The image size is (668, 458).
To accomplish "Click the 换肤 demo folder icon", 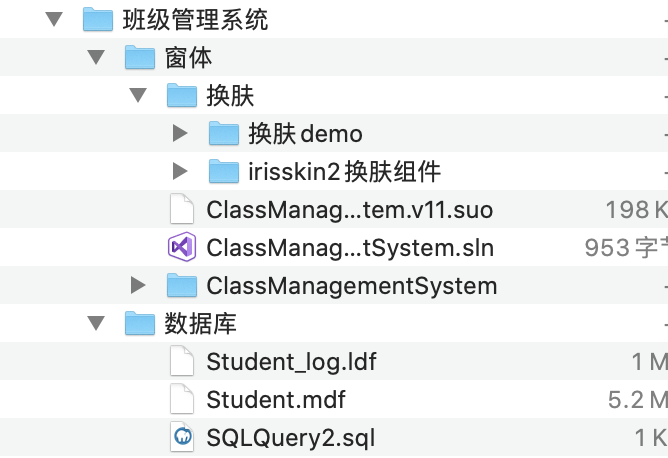I will tap(224, 133).
